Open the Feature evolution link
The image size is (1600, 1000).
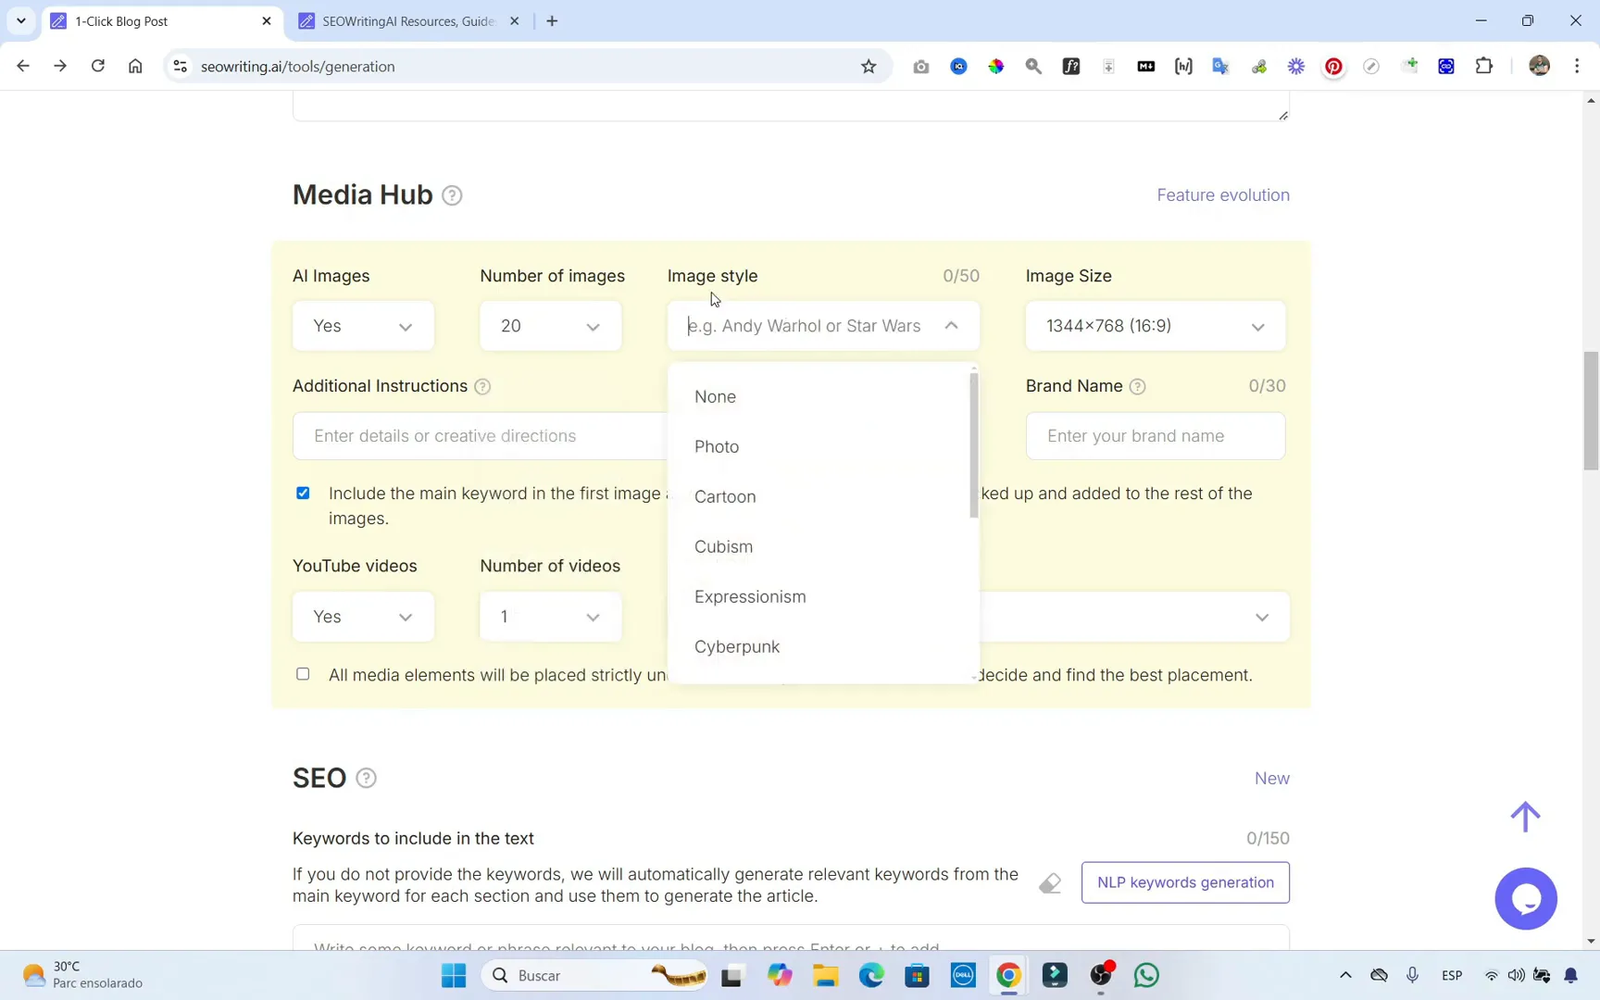[1223, 195]
